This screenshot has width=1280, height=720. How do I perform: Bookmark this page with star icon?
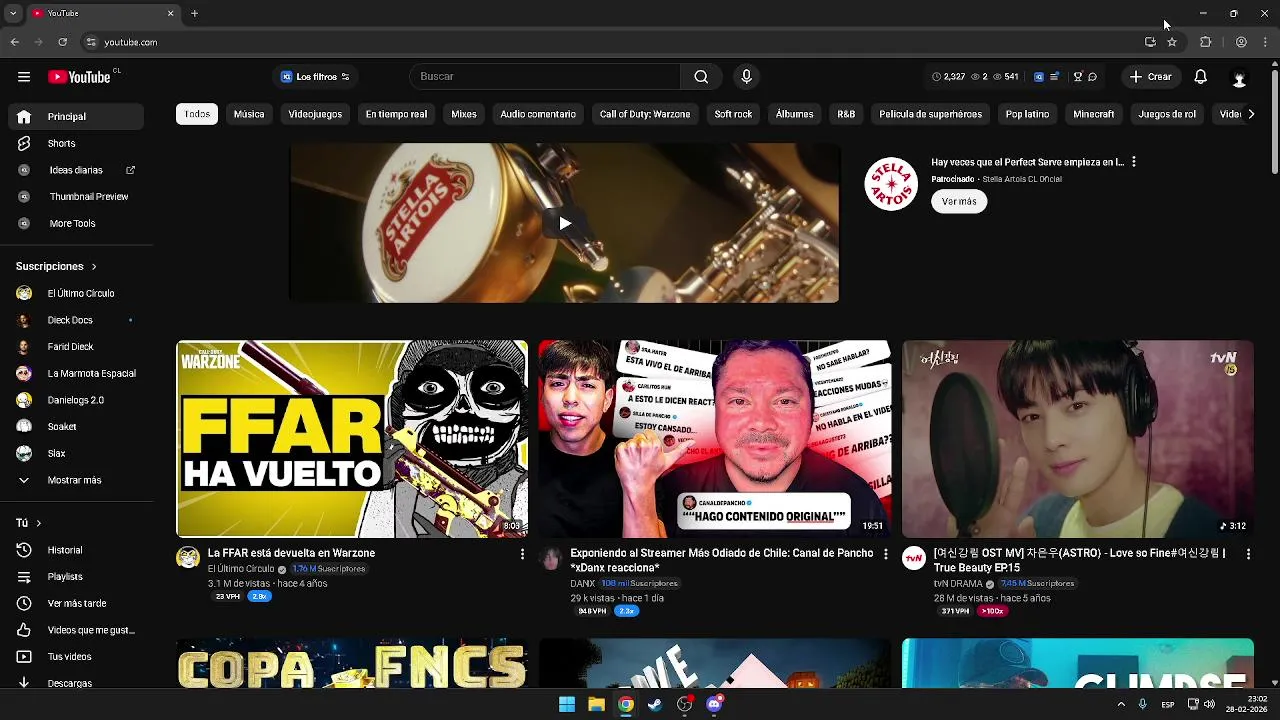(1172, 42)
